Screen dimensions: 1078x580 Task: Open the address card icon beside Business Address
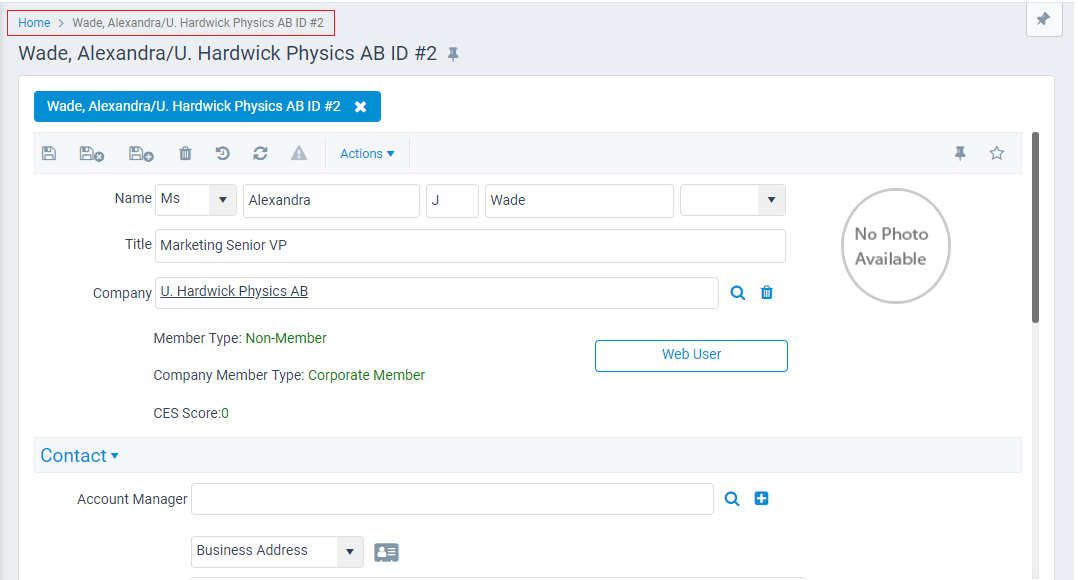click(x=386, y=551)
